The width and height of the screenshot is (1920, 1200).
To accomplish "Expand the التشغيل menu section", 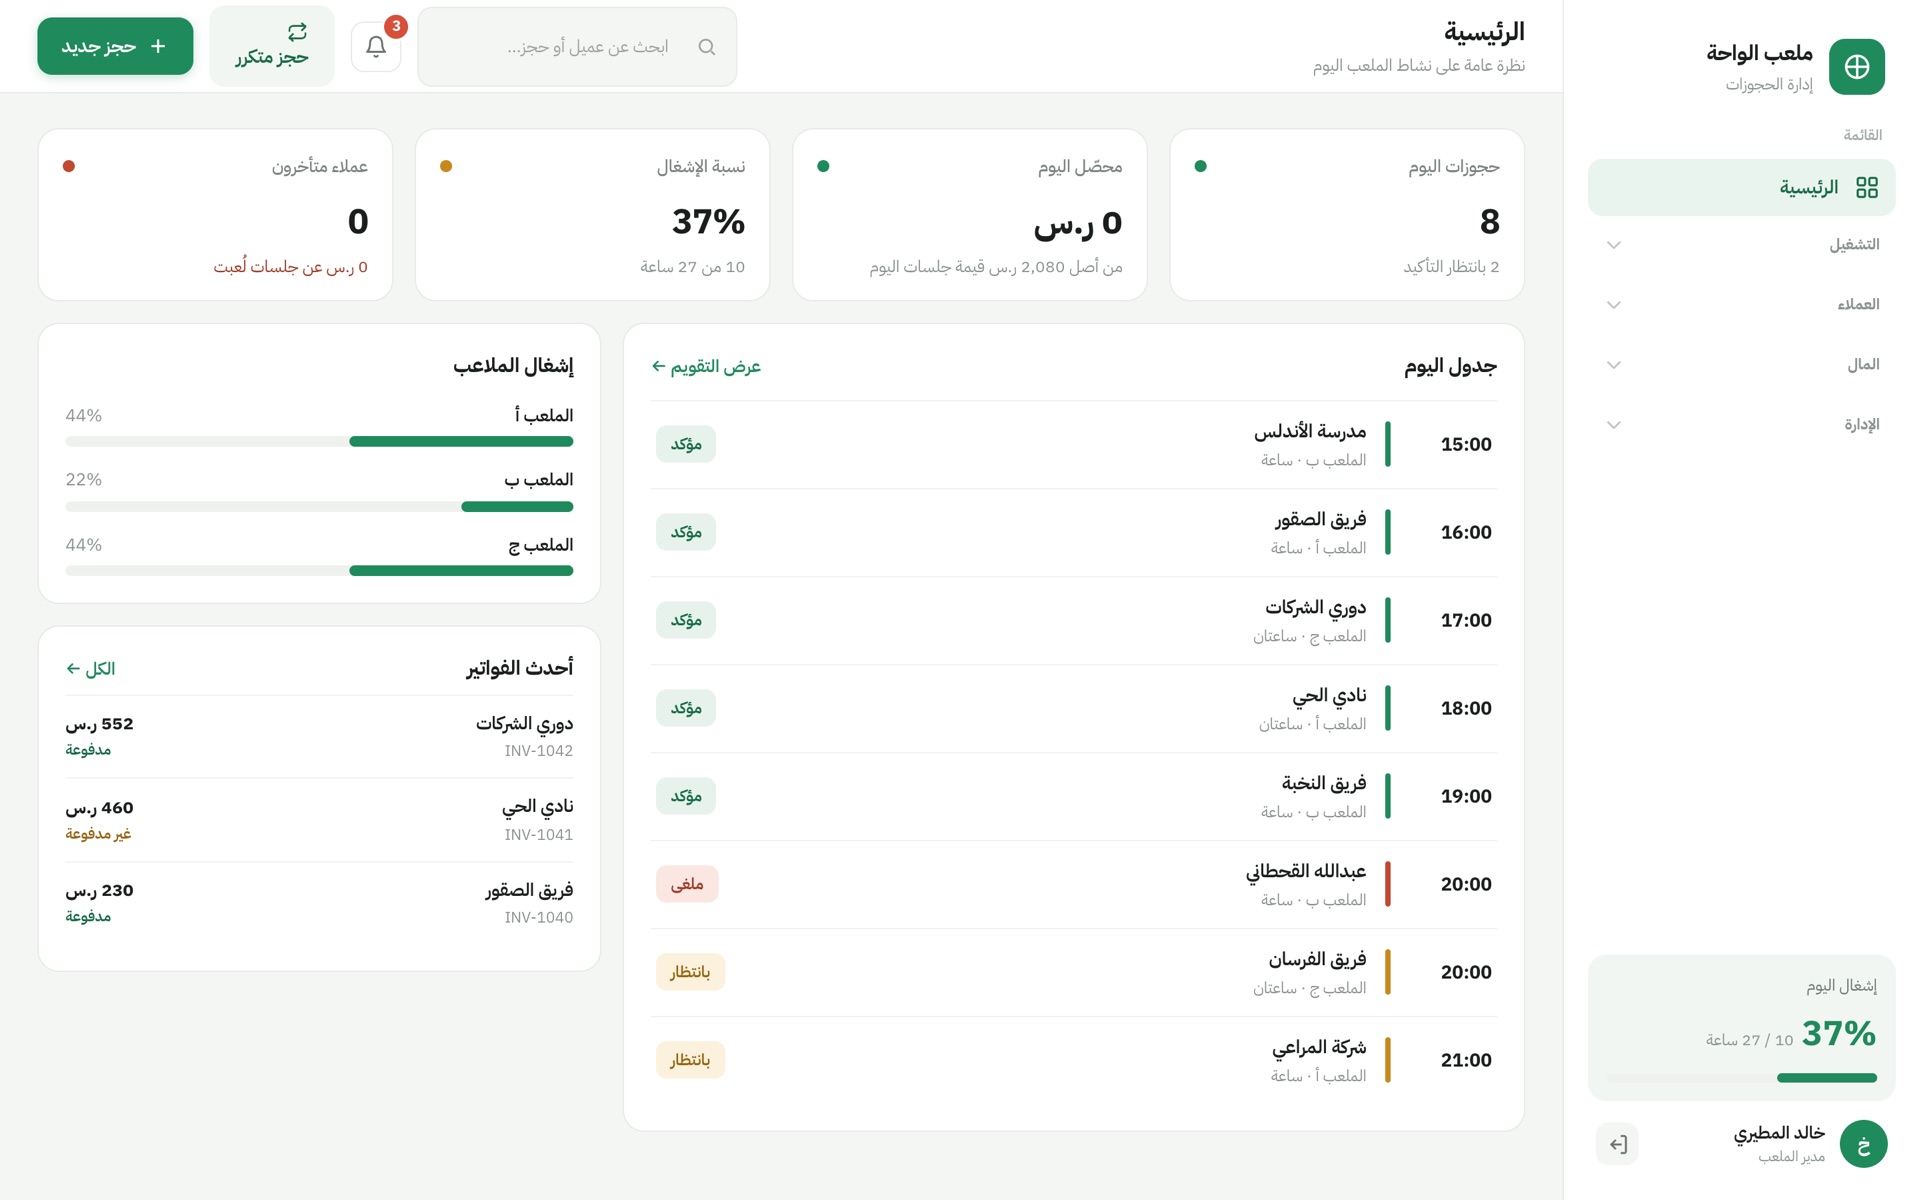I will [1741, 245].
